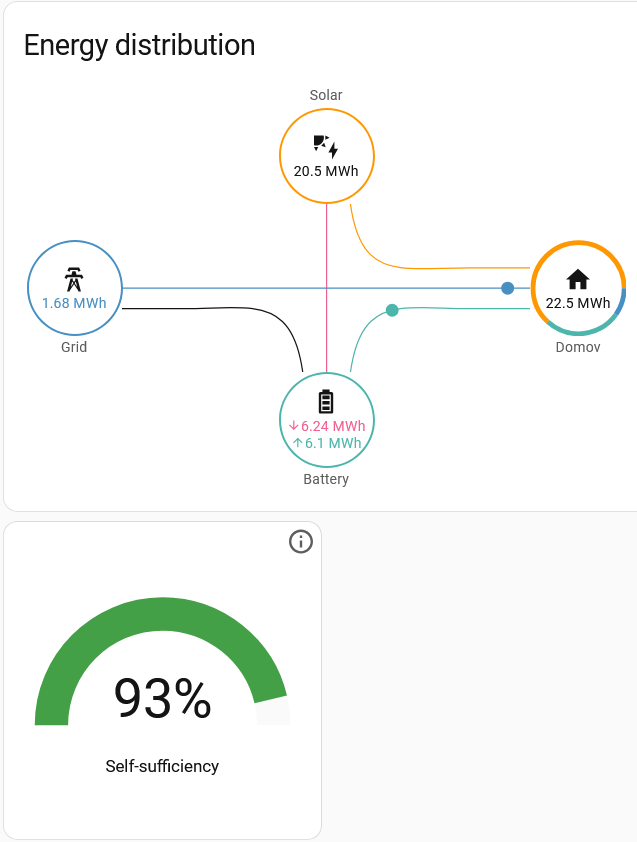This screenshot has width=637, height=842.
Task: Click the grid transmission tower icon
Action: tap(74, 278)
